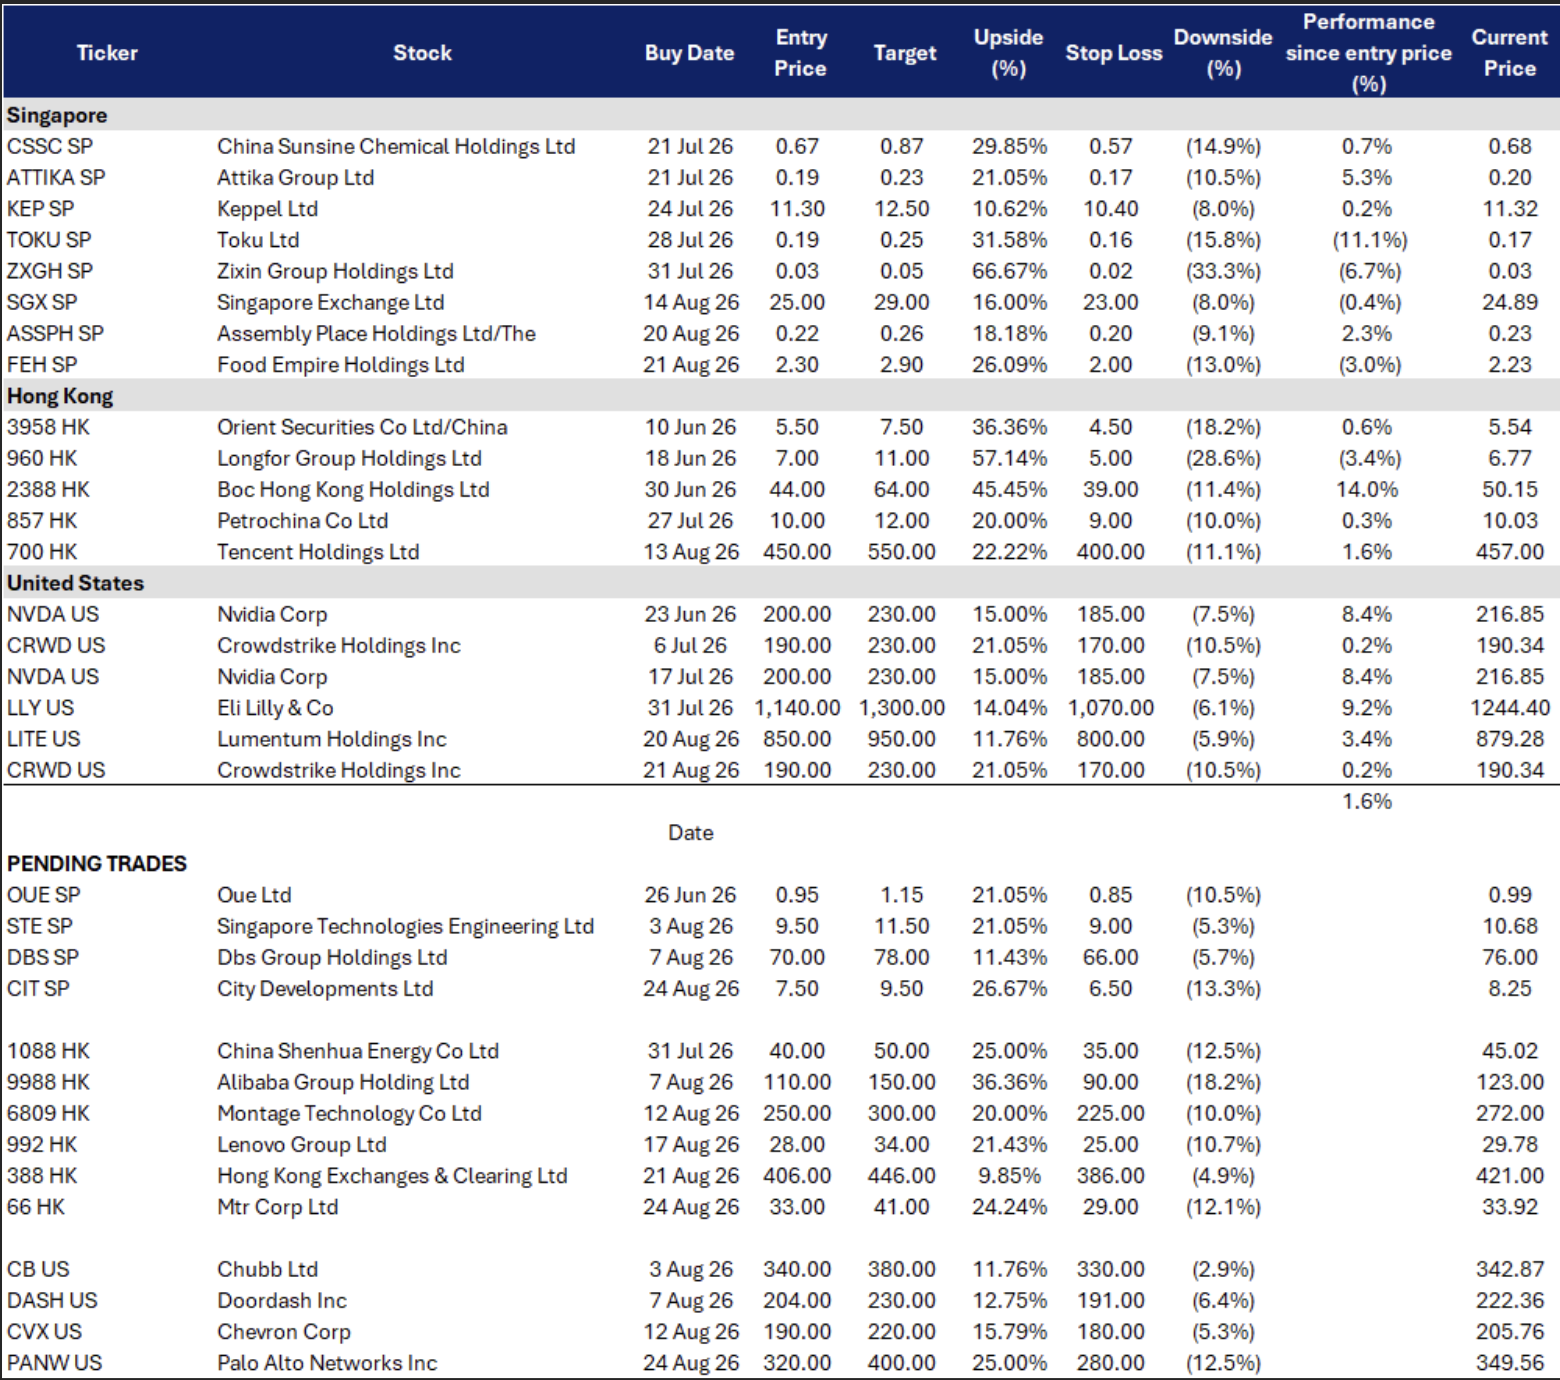Click Keppel Ltd stock name

tap(267, 209)
